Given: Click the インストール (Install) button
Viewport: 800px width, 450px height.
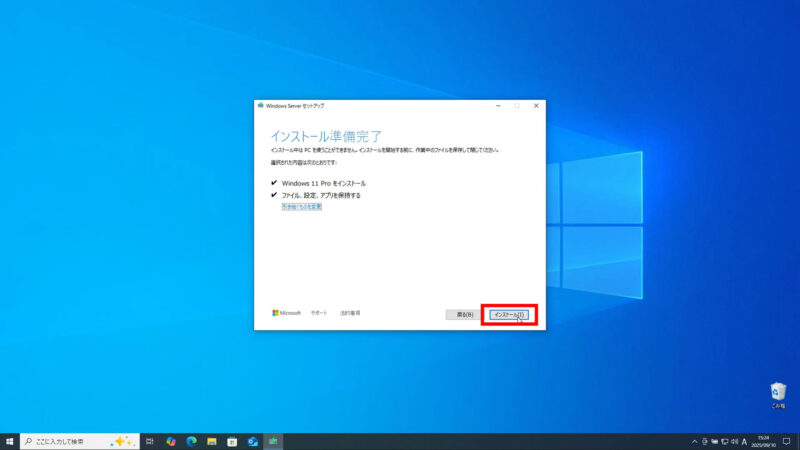Looking at the screenshot, I should [509, 314].
